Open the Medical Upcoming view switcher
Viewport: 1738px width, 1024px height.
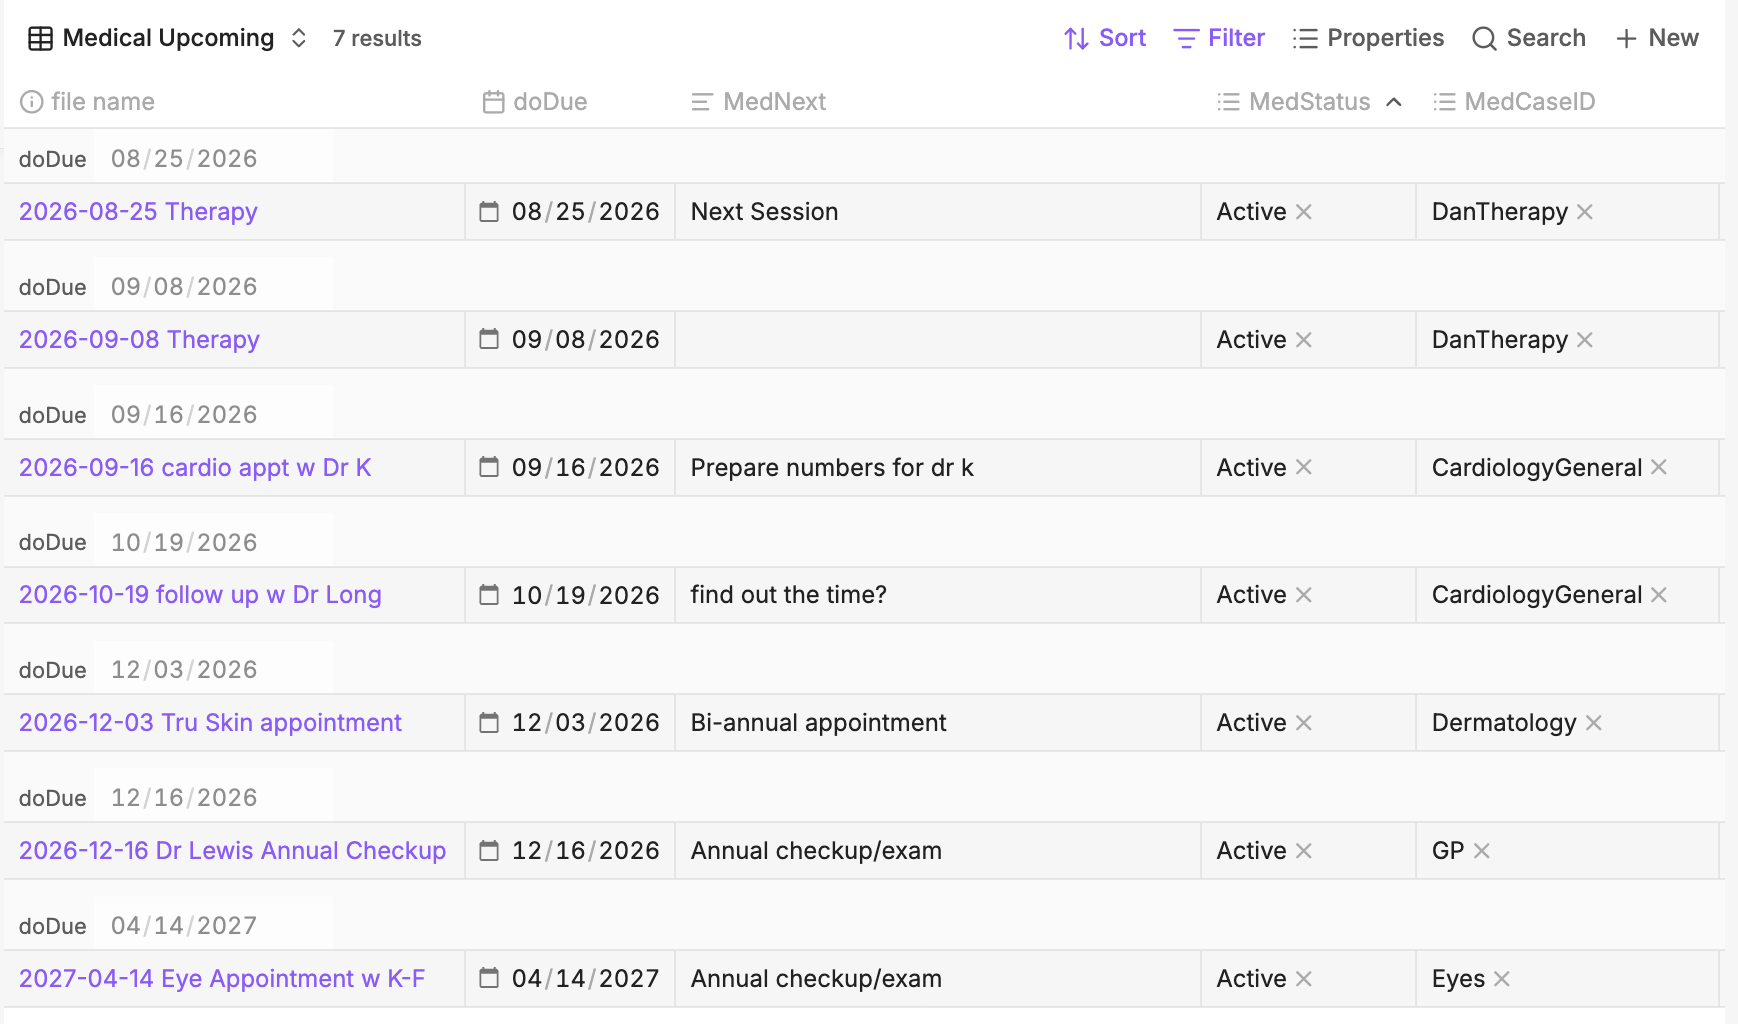coord(167,38)
